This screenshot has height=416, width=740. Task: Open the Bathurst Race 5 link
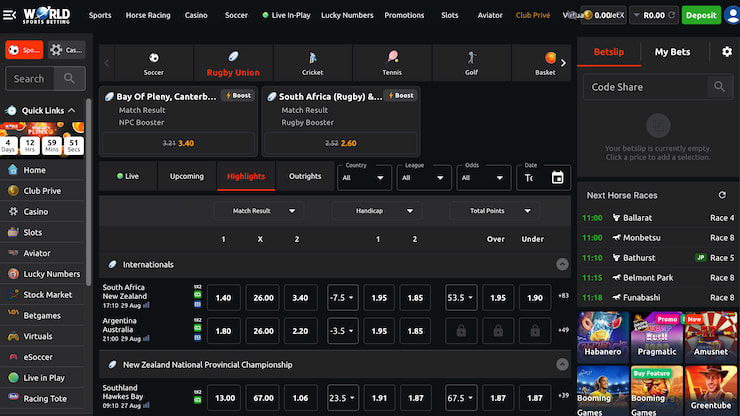658,258
